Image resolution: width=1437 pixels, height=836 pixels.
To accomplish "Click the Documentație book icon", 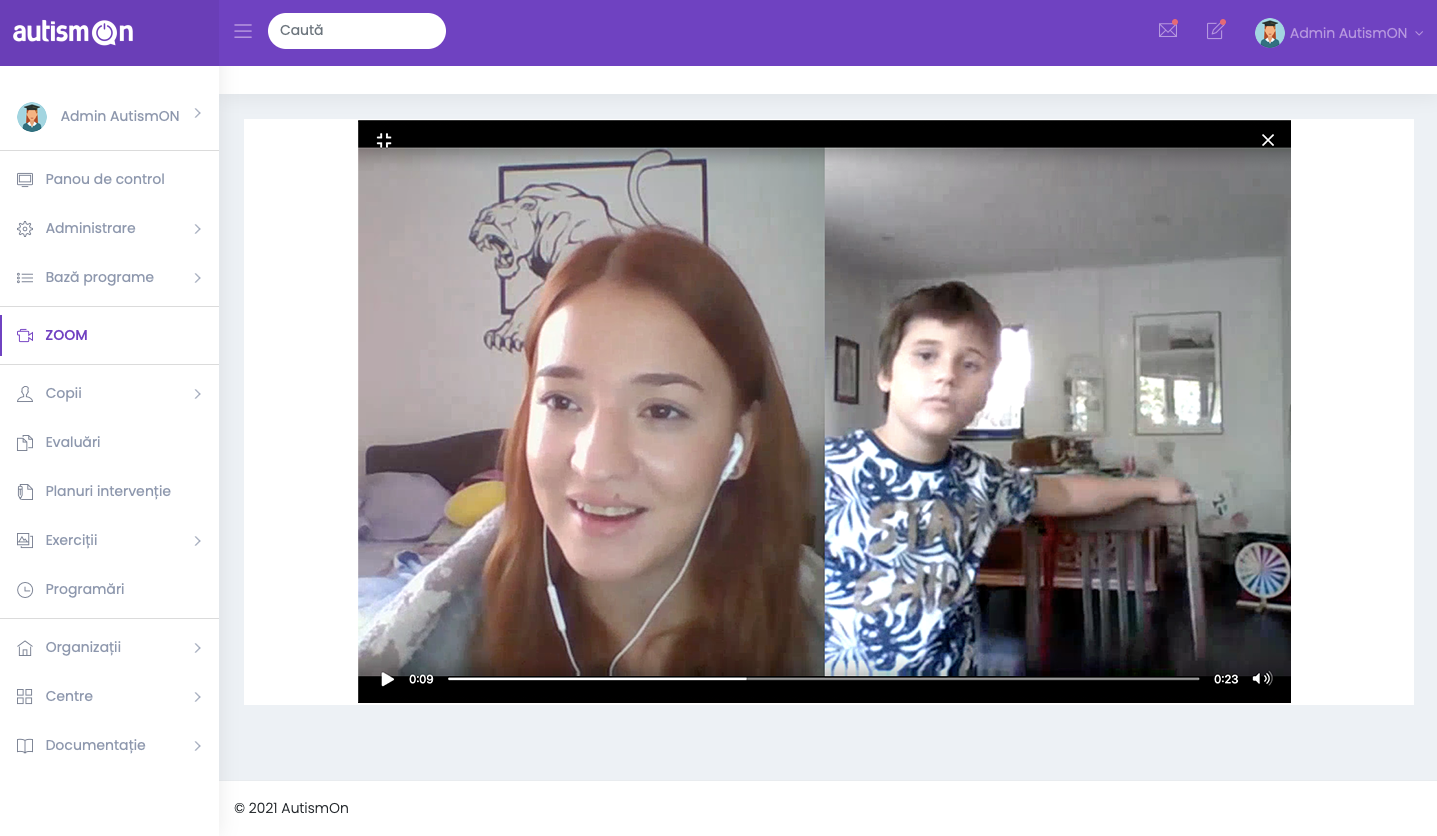I will click(25, 746).
